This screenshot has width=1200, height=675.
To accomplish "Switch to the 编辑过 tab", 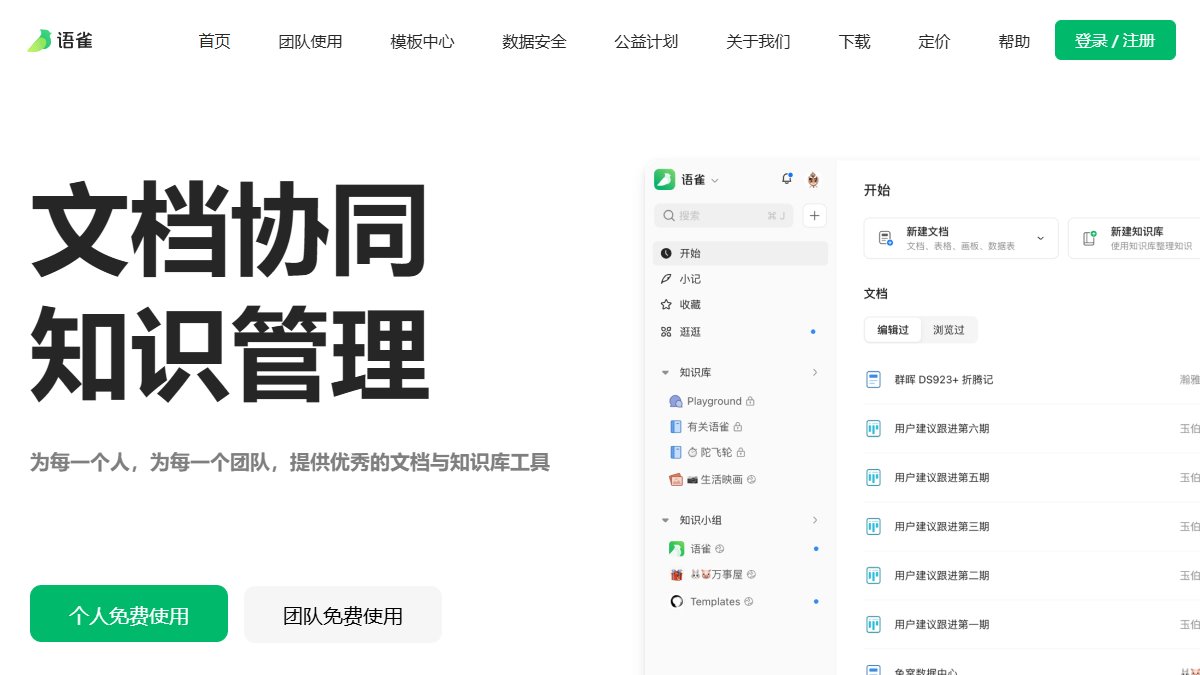I will click(x=893, y=330).
